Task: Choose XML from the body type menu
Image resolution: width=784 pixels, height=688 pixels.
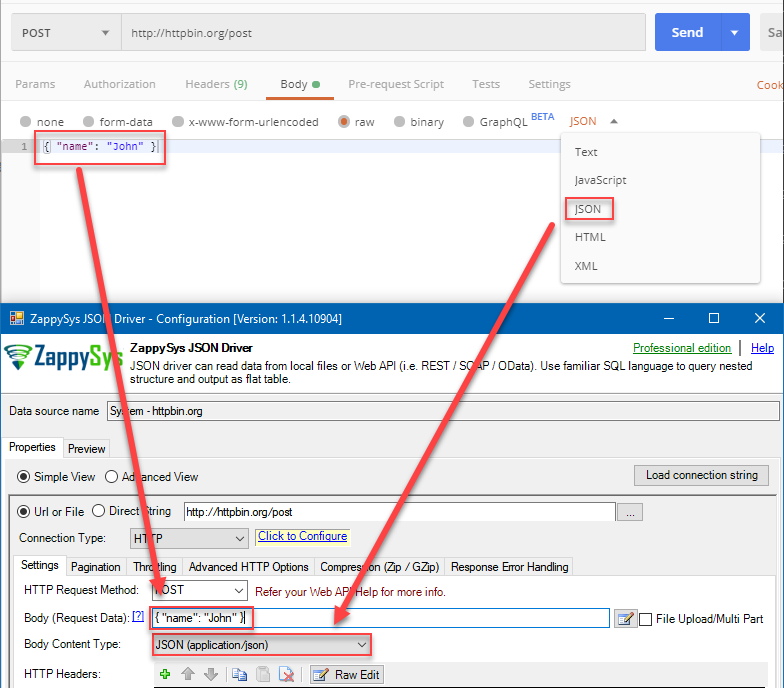Action: [x=586, y=266]
